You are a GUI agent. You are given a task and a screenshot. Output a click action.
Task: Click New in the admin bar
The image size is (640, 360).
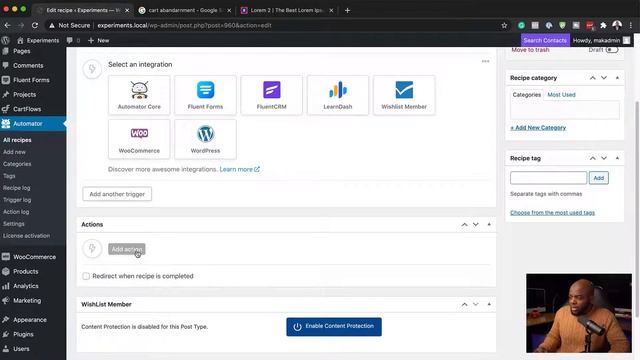click(98, 40)
